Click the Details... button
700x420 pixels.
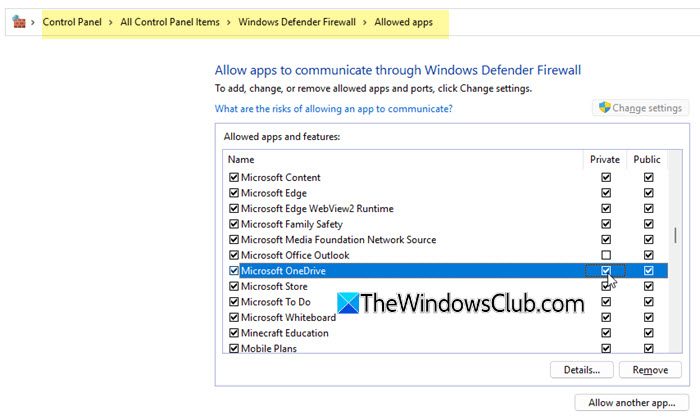point(582,370)
